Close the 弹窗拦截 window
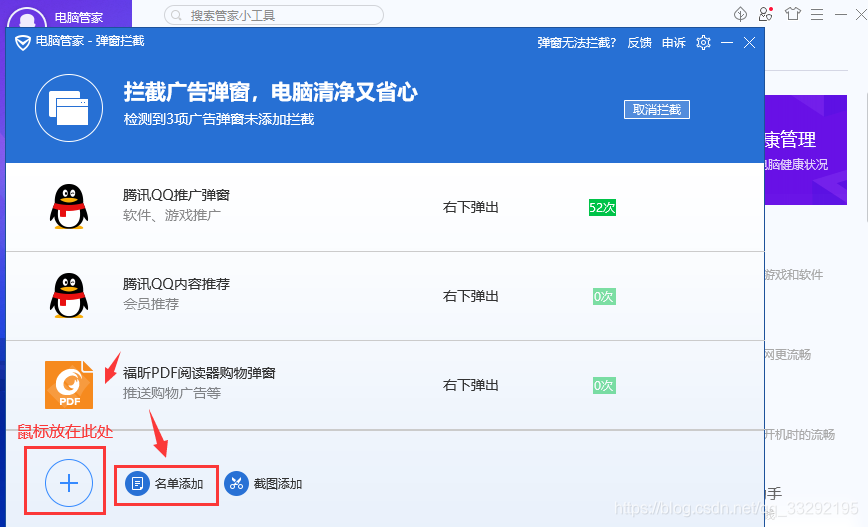Screen dimensions: 868x527 [x=750, y=43]
